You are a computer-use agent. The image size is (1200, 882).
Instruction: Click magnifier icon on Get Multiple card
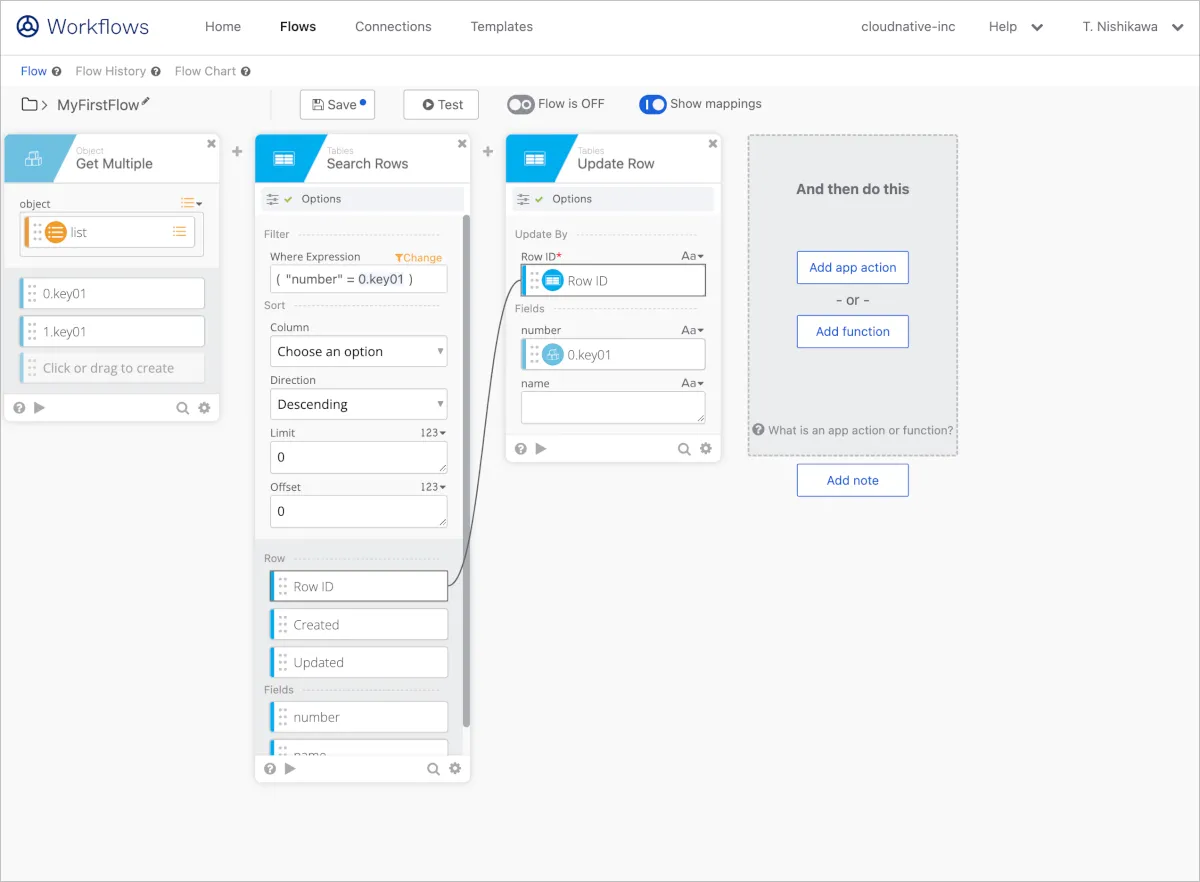(x=182, y=408)
